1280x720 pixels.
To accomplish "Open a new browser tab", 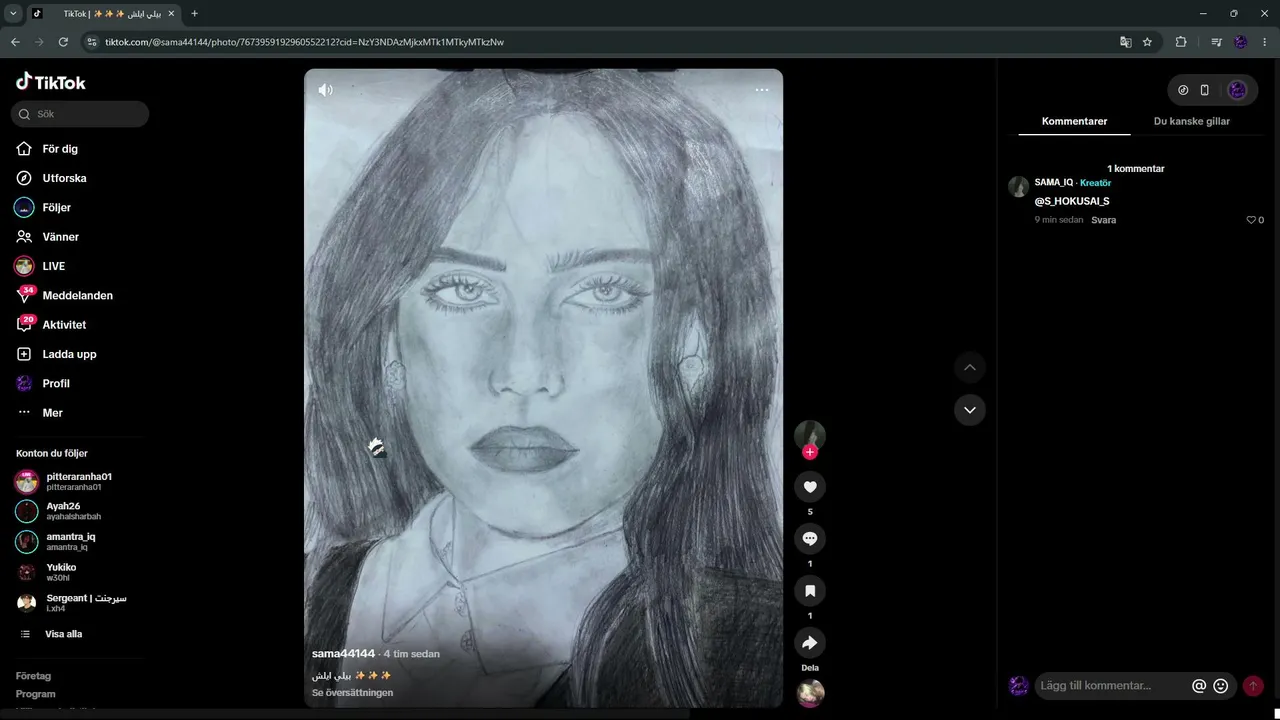I will (x=194, y=14).
